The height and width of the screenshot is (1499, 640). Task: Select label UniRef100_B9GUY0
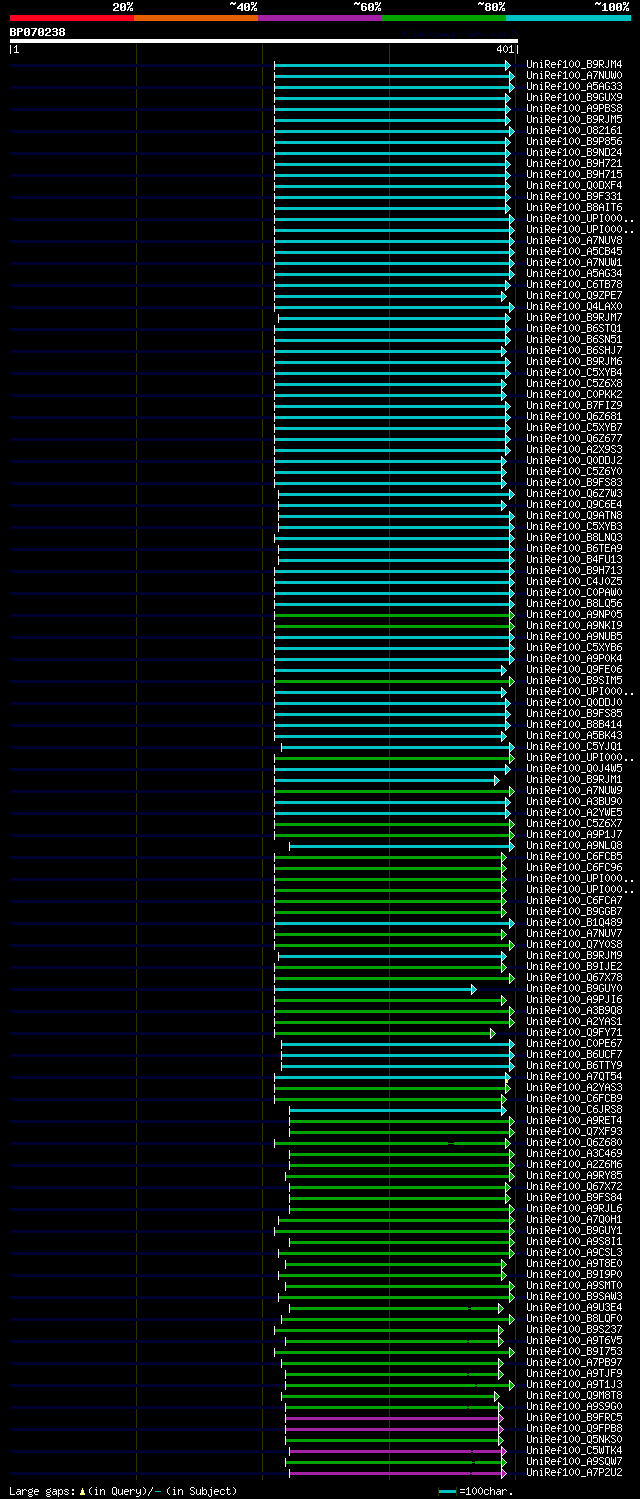pyautogui.click(x=575, y=989)
